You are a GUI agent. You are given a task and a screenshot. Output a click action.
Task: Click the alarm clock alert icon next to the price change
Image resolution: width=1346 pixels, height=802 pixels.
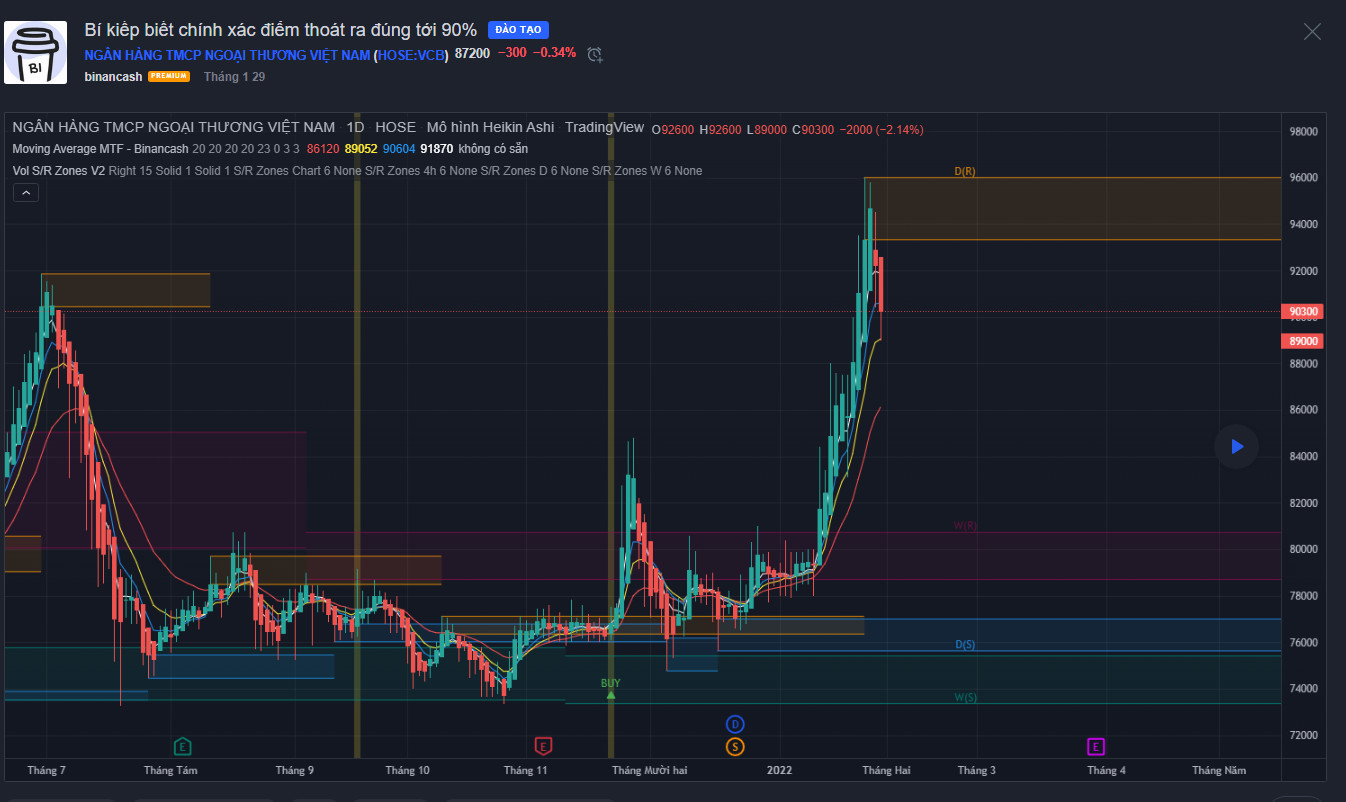point(595,54)
